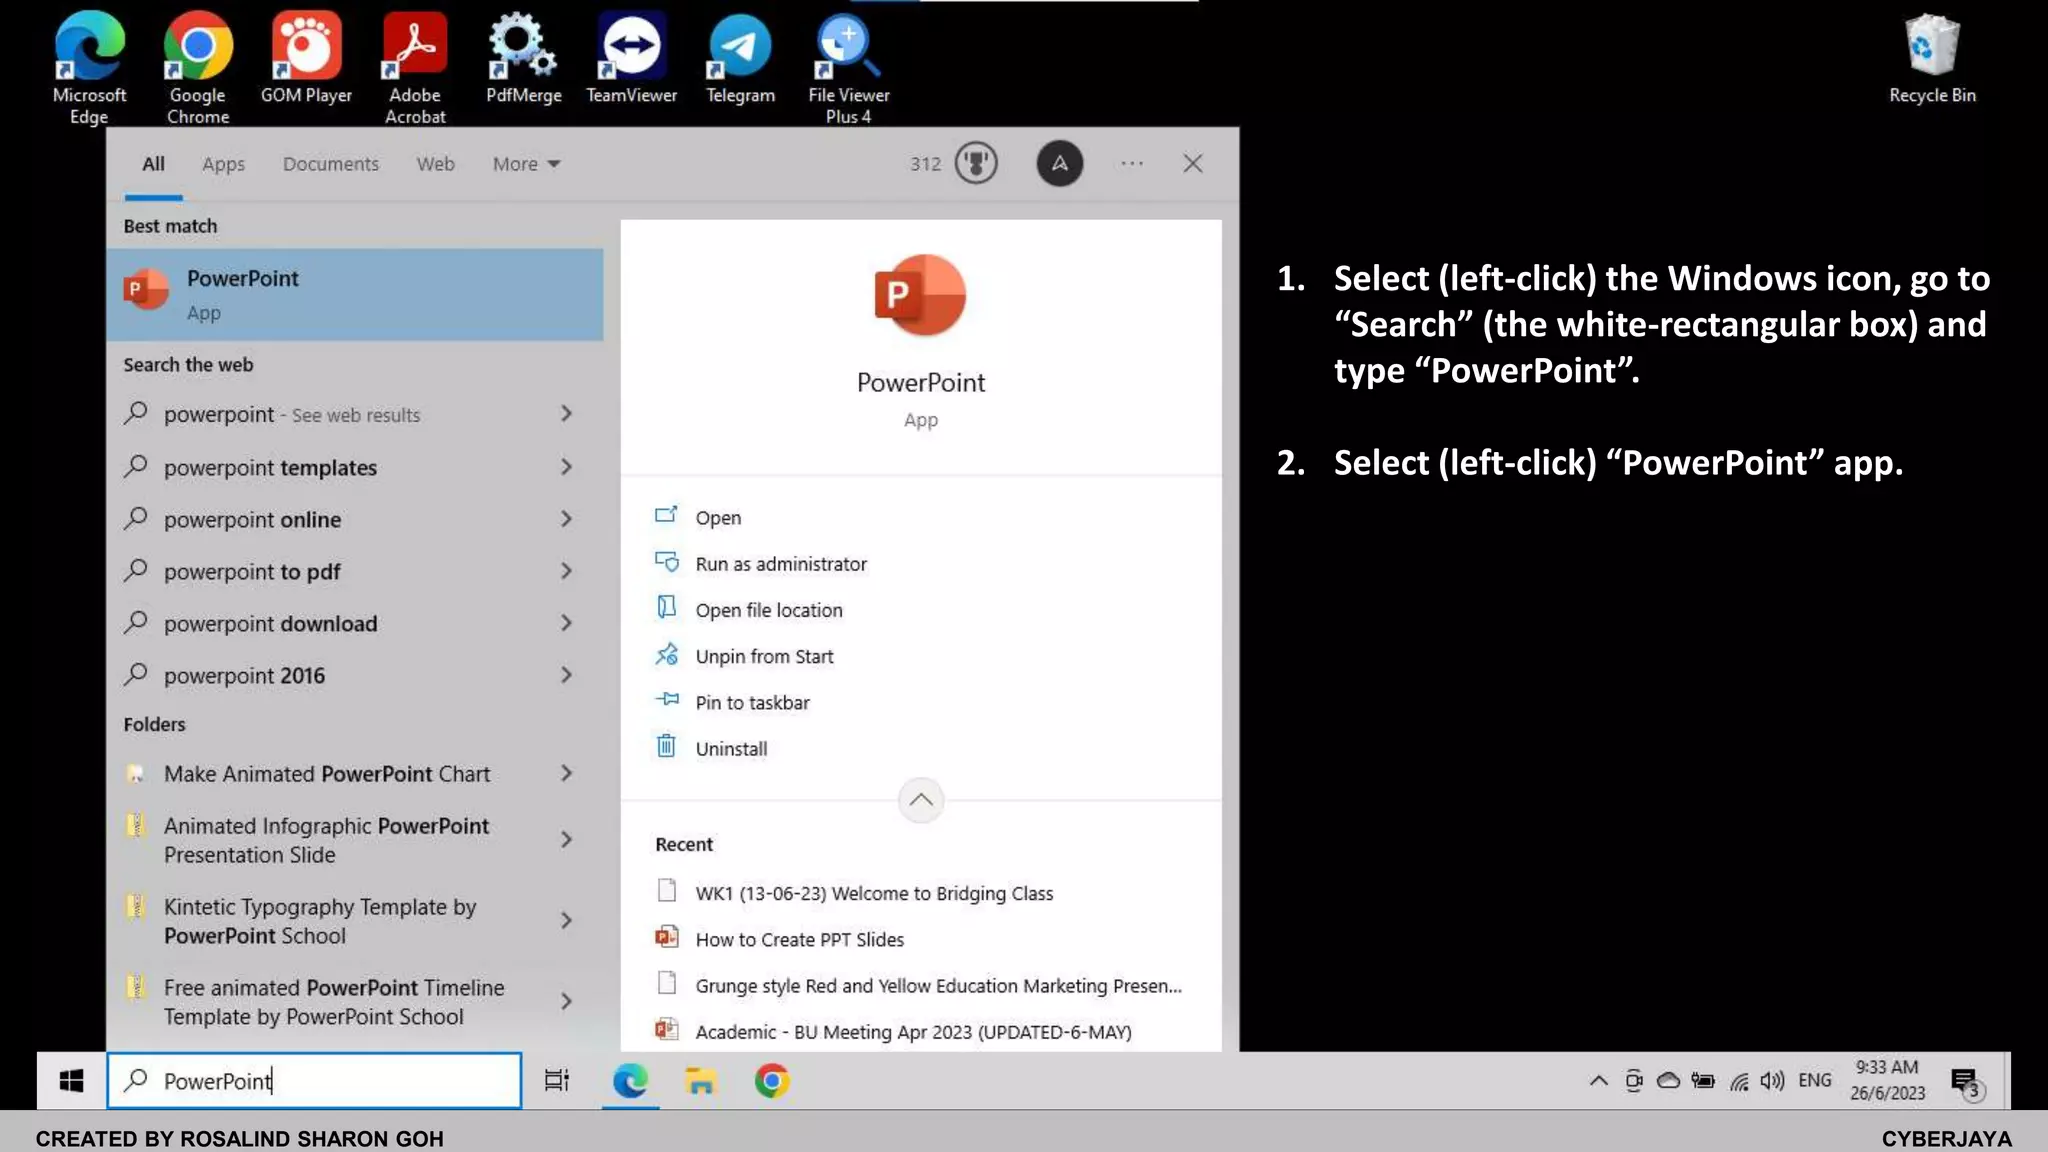Viewport: 2048px width, 1152px height.
Task: Show hidden system tray icons
Action: 1598,1081
